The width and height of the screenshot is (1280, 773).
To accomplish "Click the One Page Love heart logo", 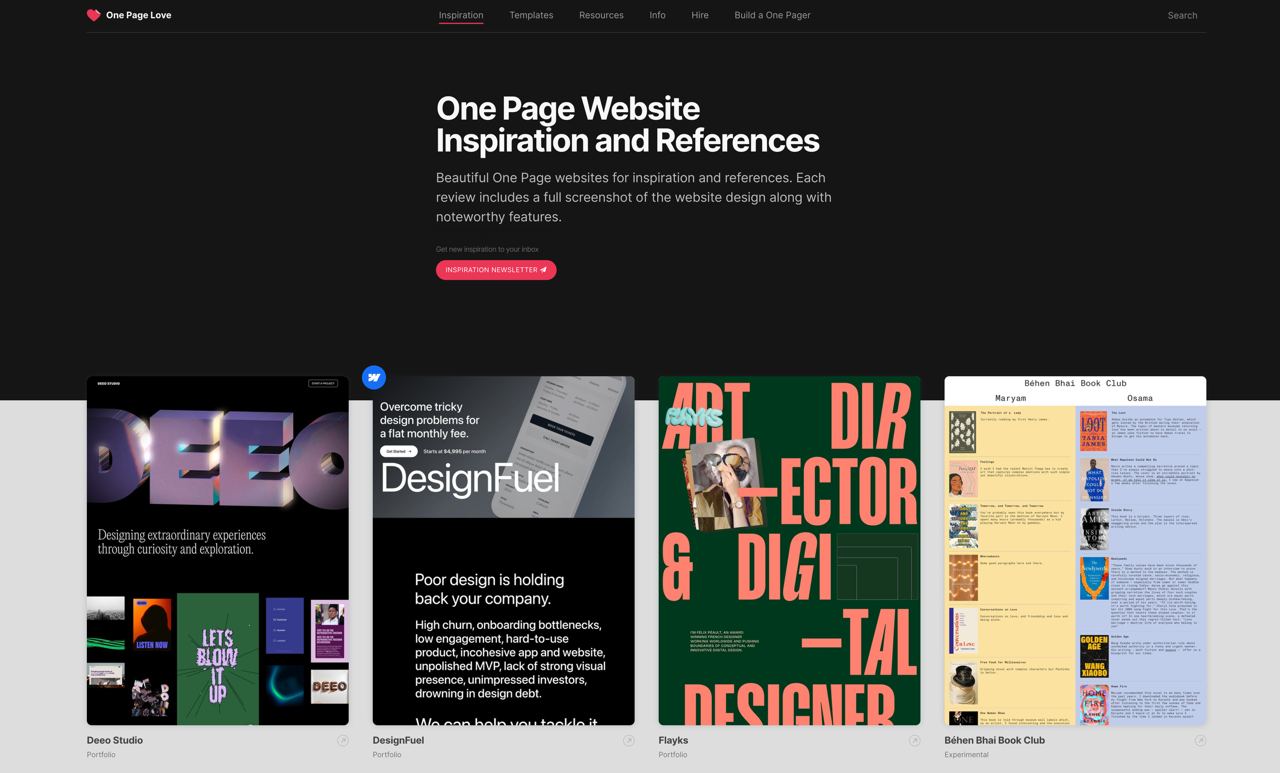I will click(94, 15).
